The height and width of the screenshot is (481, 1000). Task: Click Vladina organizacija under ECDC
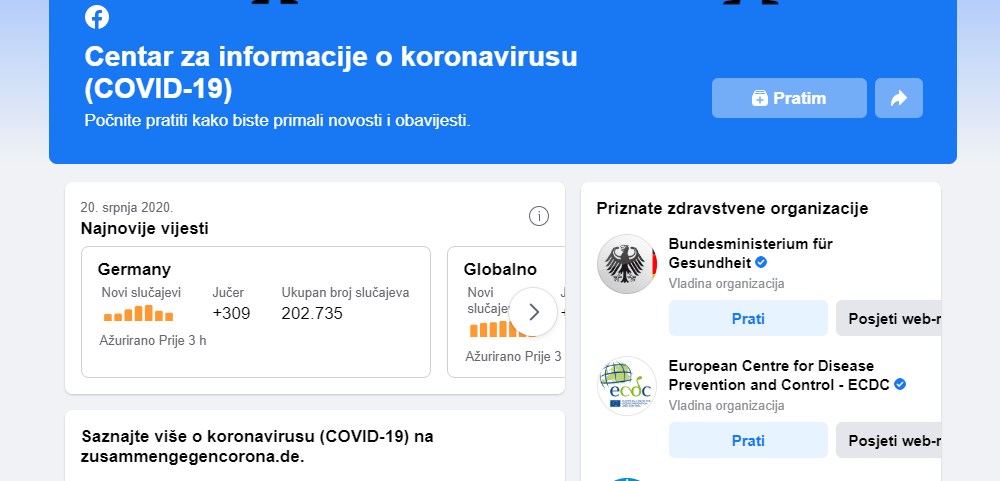(x=726, y=405)
